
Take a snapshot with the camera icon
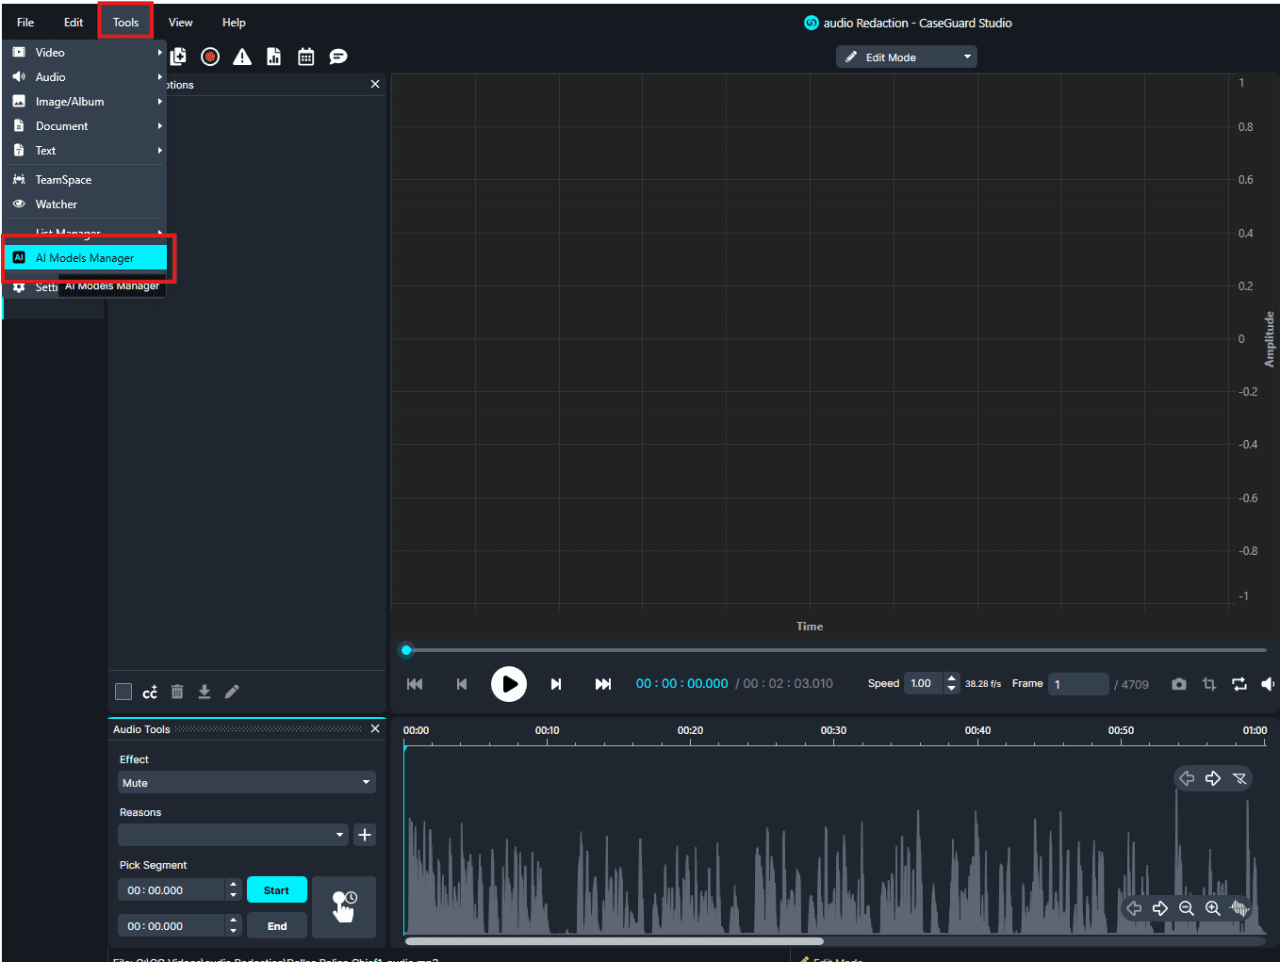tap(1179, 684)
